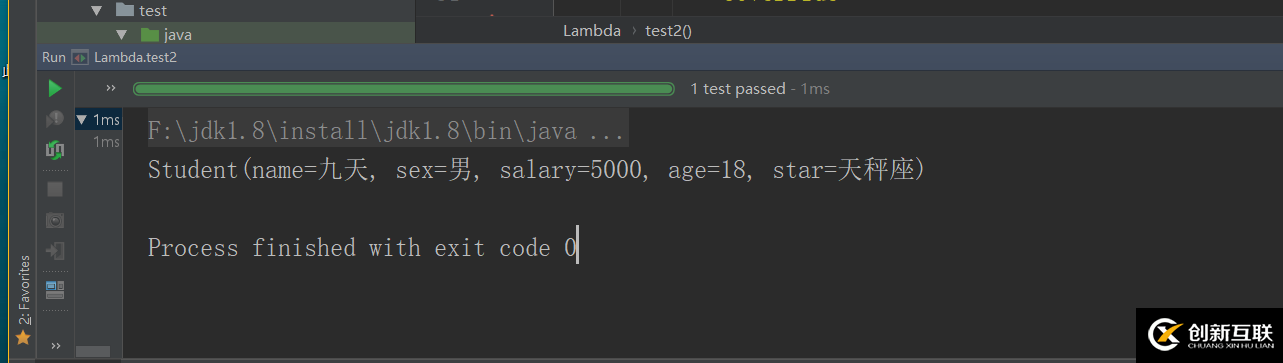Click test2() in the editor breadcrumb
Screen dimensions: 1283x363
point(669,31)
